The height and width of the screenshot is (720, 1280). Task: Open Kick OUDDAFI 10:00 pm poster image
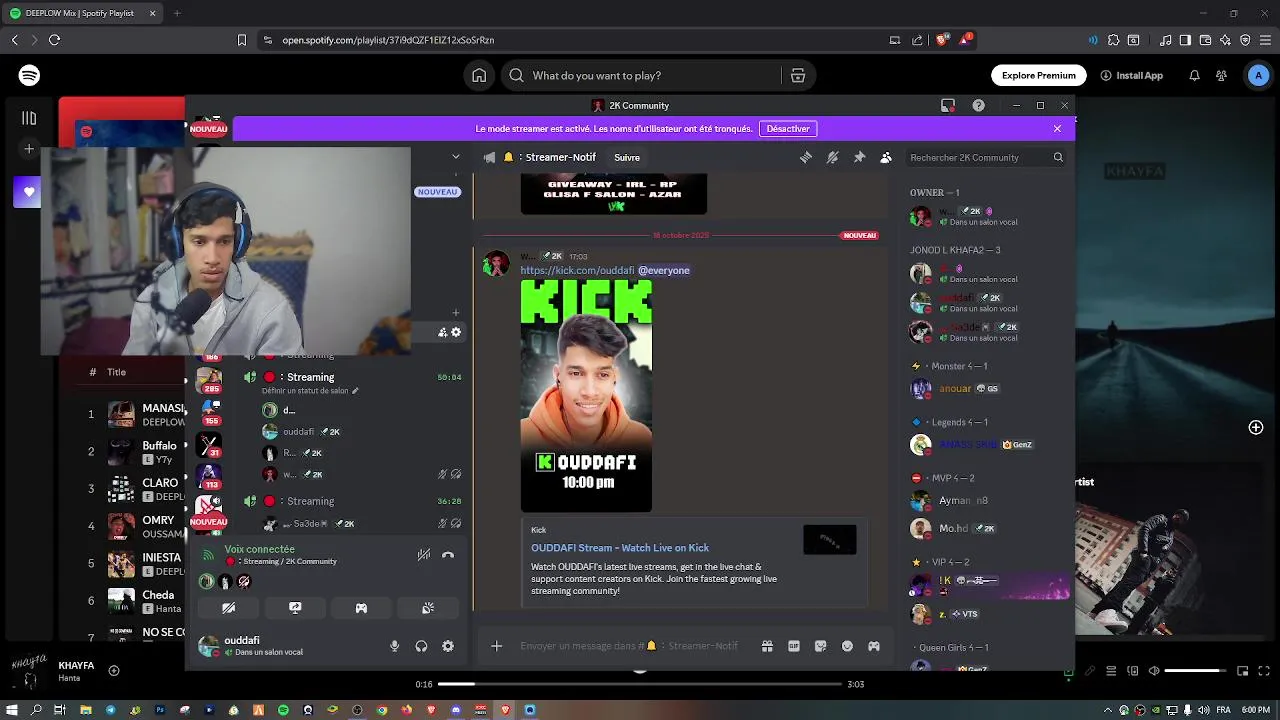coord(586,396)
